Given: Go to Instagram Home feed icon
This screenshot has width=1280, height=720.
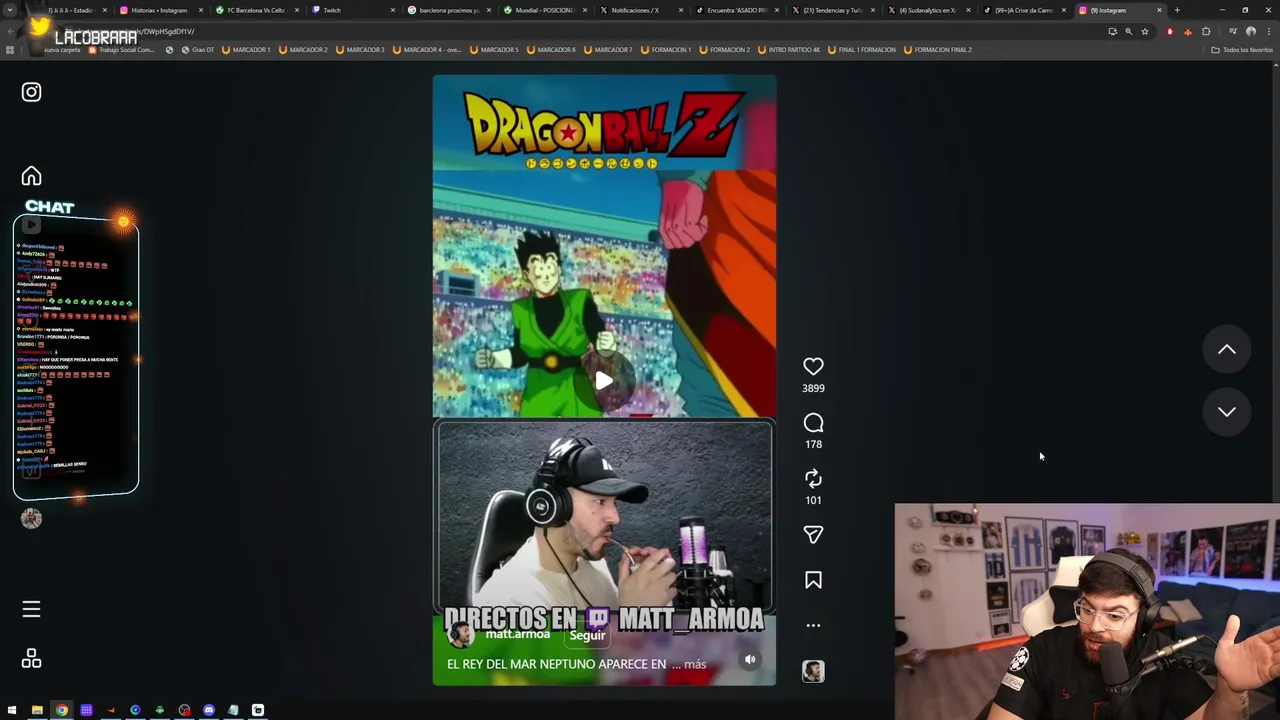Looking at the screenshot, I should pyautogui.click(x=31, y=176).
